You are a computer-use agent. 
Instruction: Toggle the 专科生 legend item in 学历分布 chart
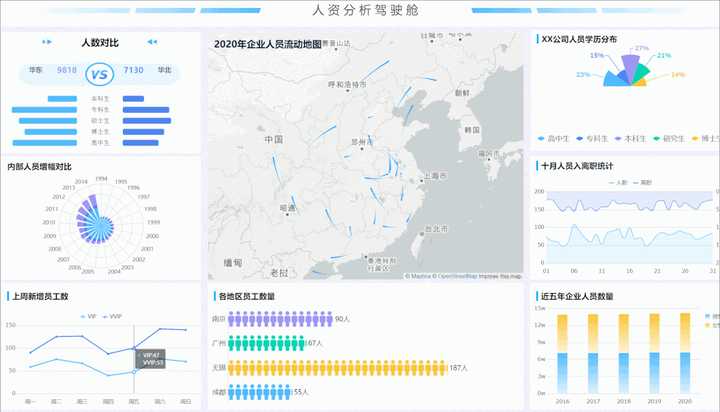coord(592,138)
